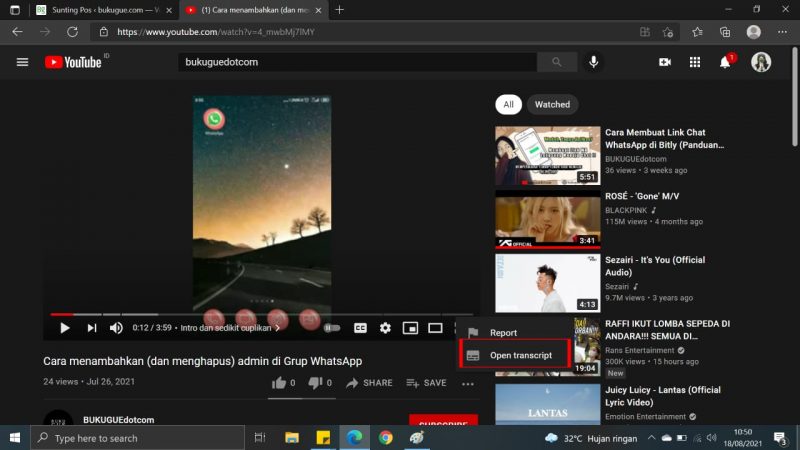Open the BUKUGUEdotcom channel name link
The width and height of the screenshot is (800, 450).
(x=118, y=420)
